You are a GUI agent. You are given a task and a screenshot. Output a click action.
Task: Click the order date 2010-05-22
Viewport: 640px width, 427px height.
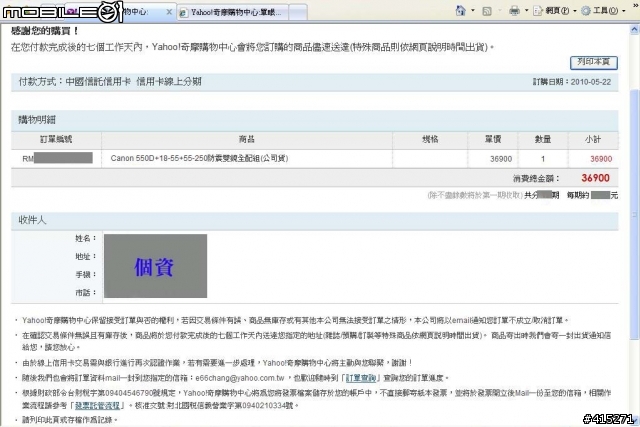591,82
